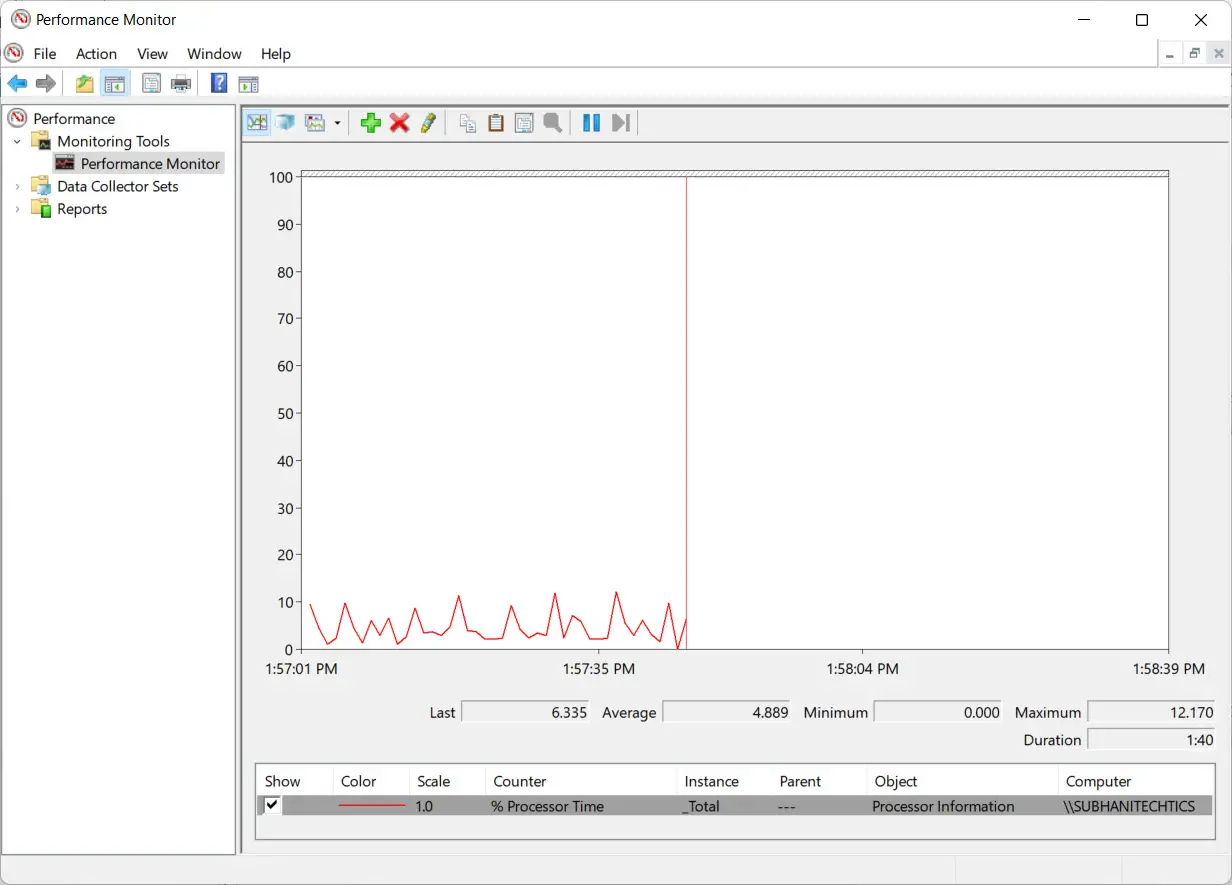The width and height of the screenshot is (1232, 885).
Task: Select the Performance Monitor tree item
Action: click(x=150, y=164)
